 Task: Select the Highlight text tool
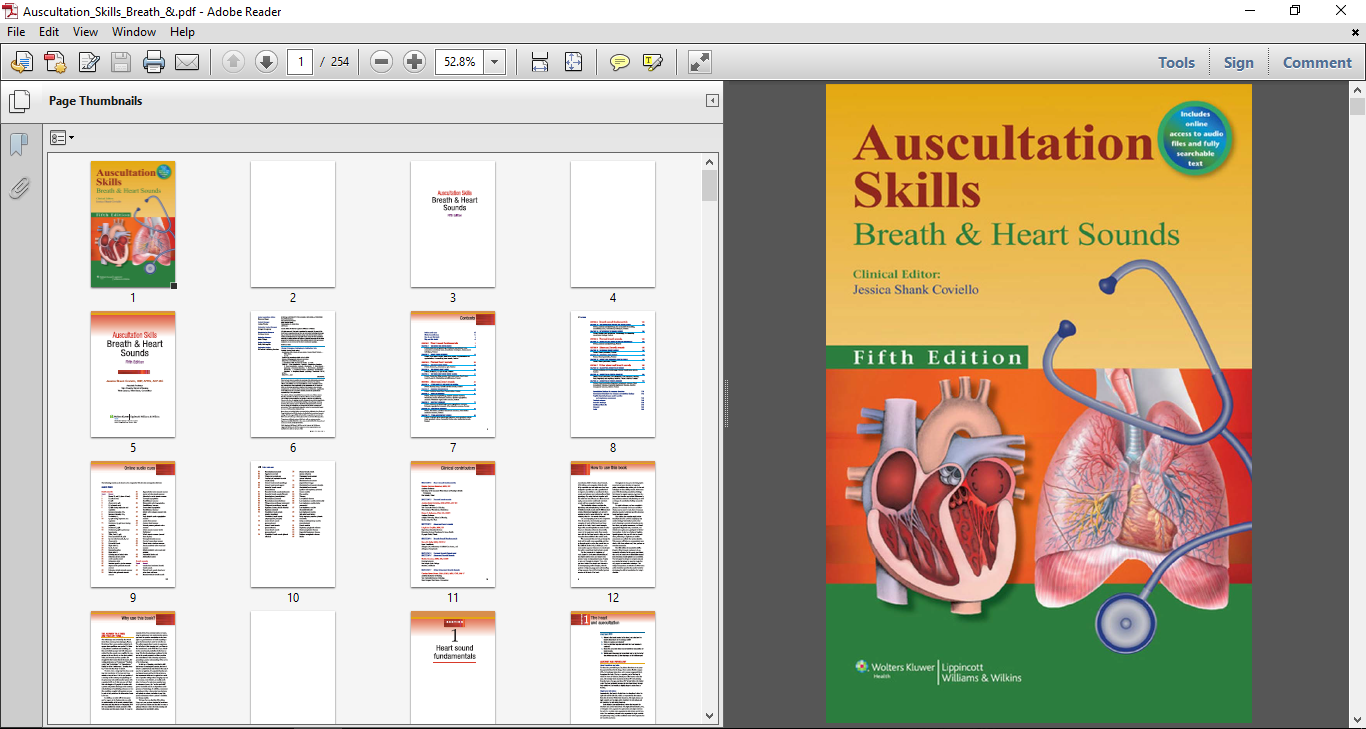tap(653, 62)
